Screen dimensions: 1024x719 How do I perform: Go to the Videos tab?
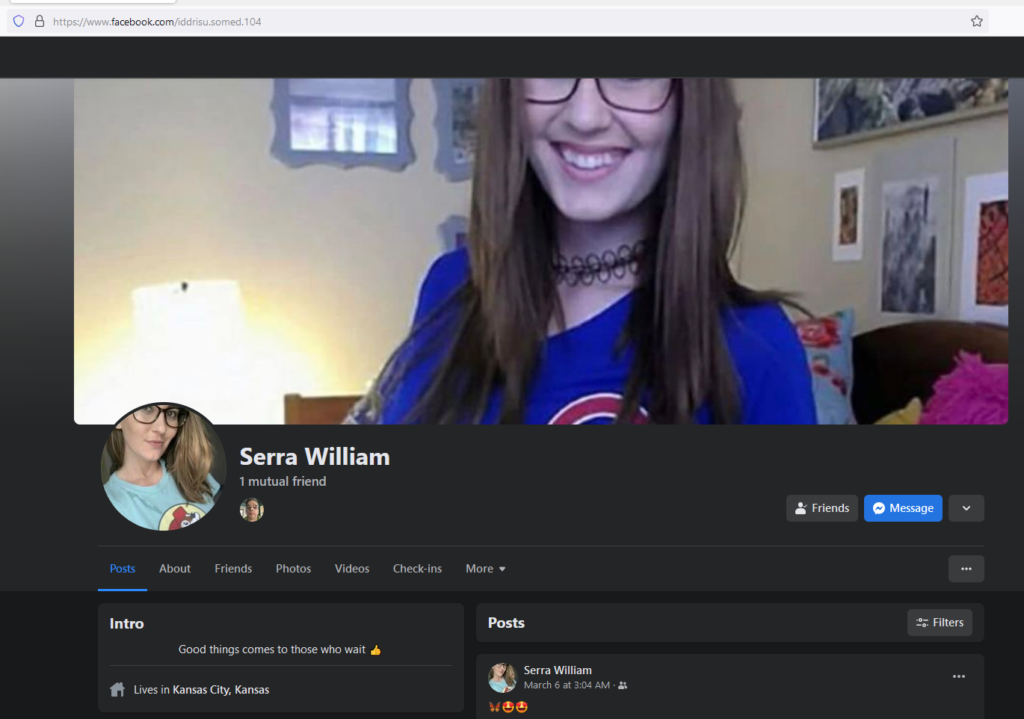pyautogui.click(x=352, y=569)
